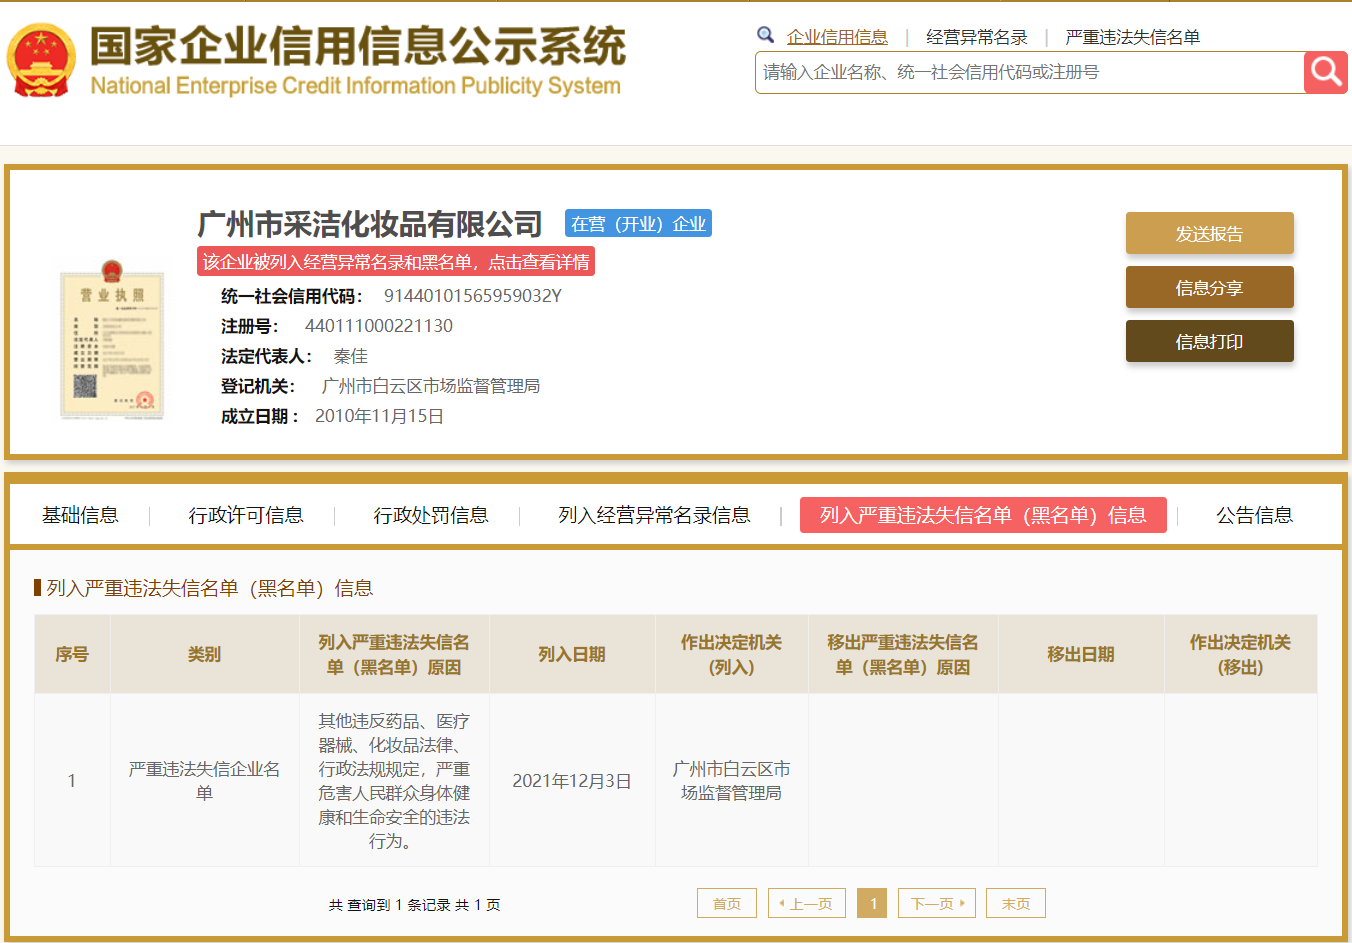
Task: Click legal representative name 秦佳
Action: click(351, 356)
